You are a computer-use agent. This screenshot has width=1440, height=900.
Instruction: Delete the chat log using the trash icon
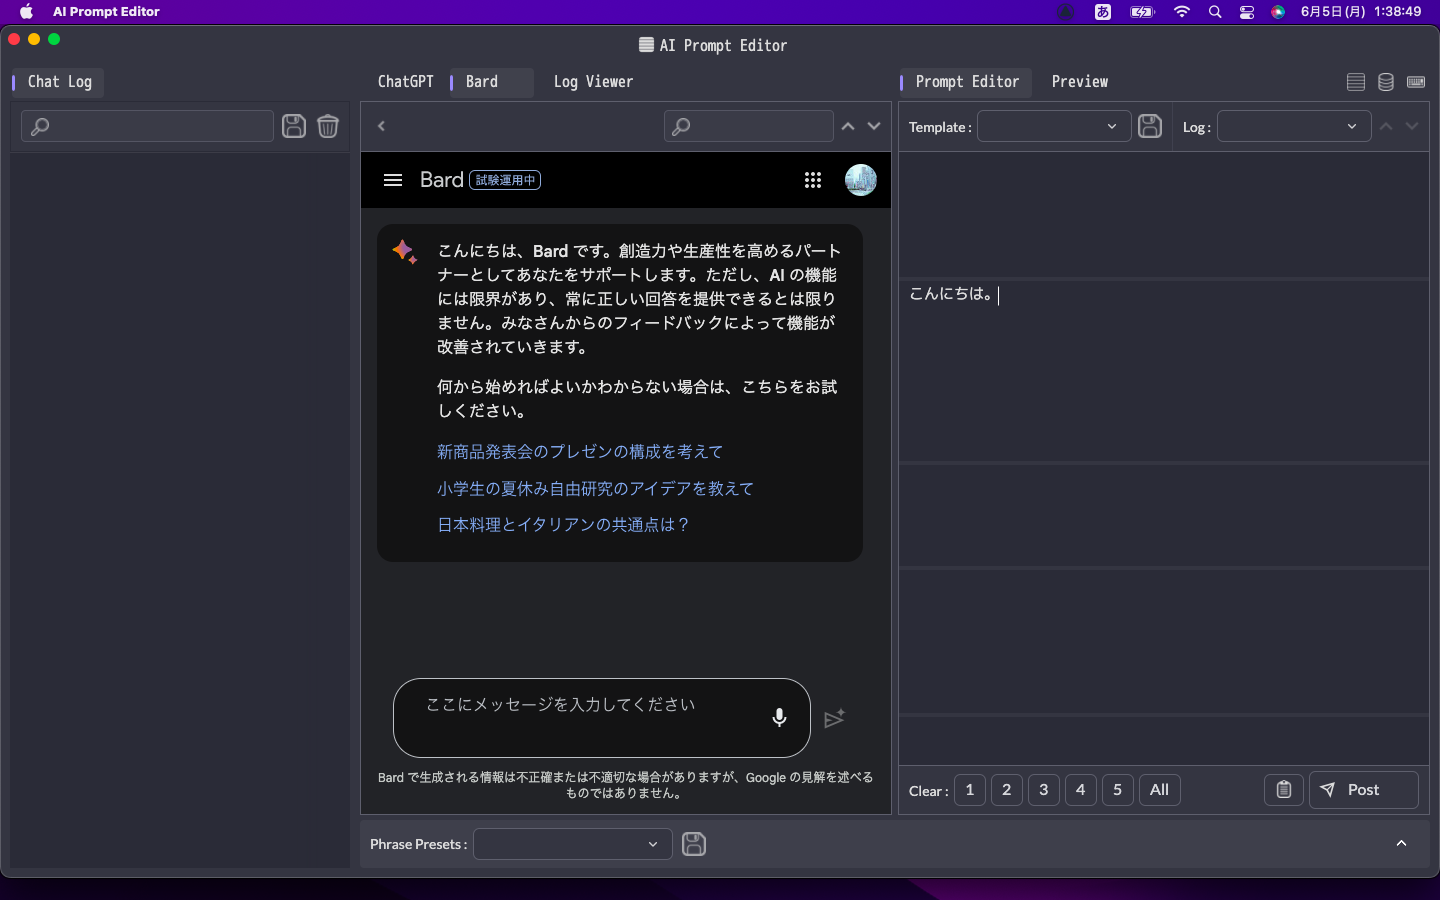[x=328, y=126]
